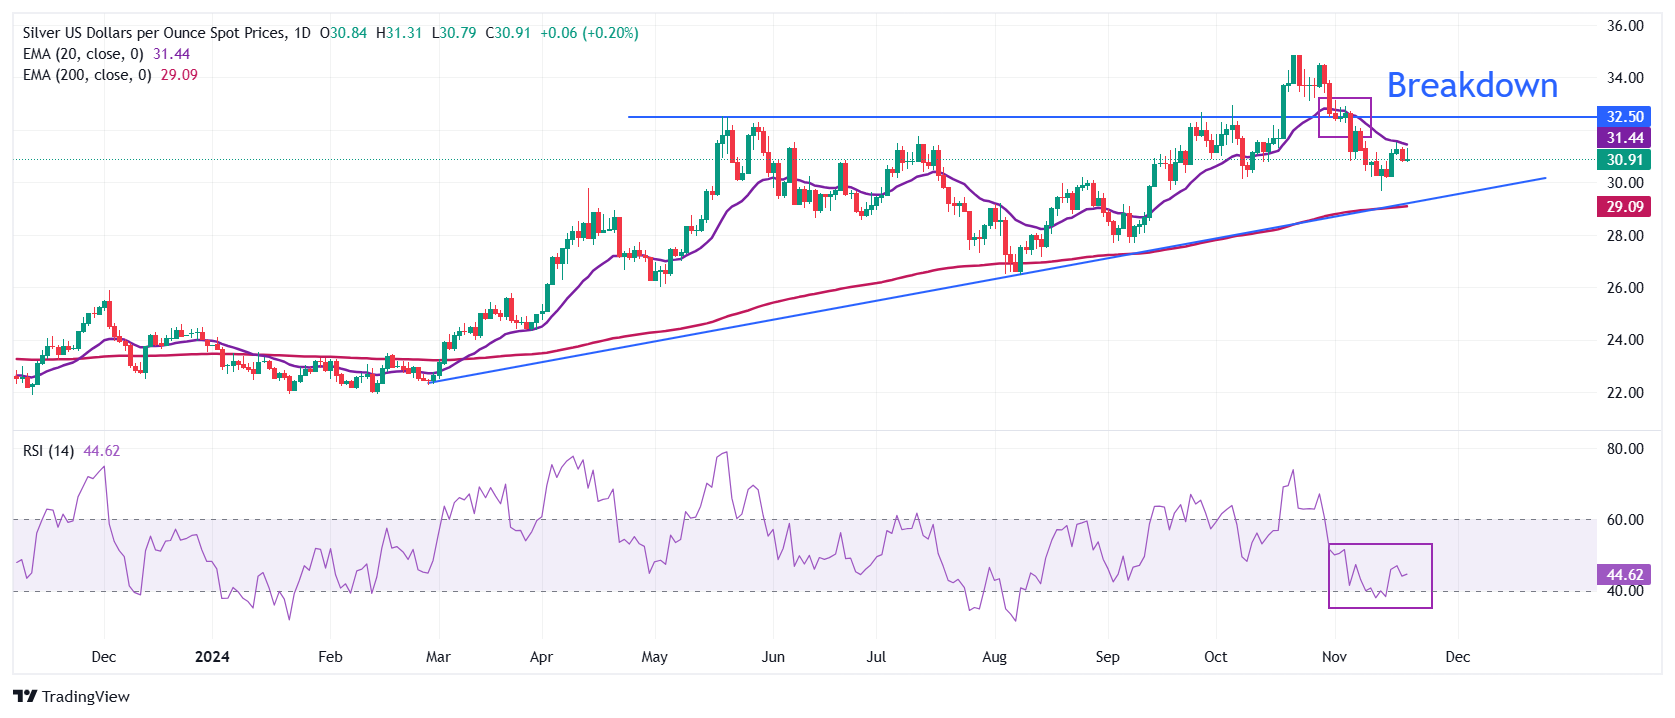Select the EMA (20, close, 0) legend
Viewport: 1675px width, 718px height.
[x=83, y=54]
